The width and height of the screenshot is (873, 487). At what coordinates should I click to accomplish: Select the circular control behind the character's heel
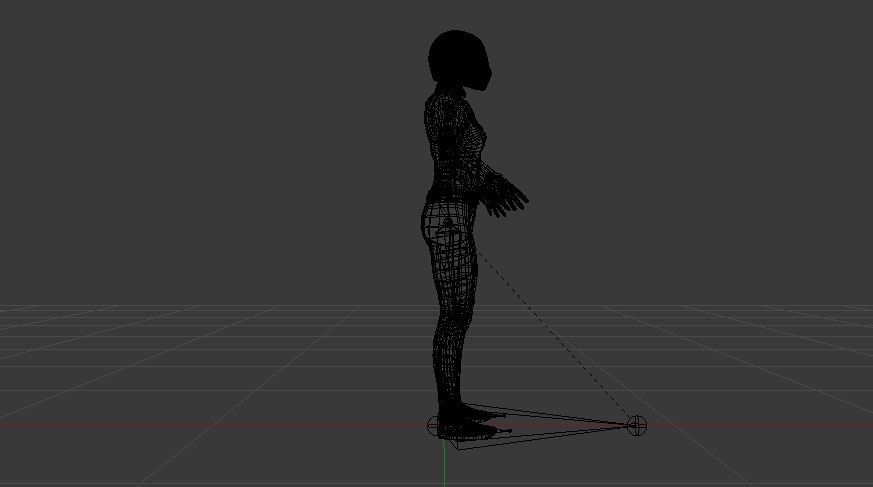[x=433, y=426]
